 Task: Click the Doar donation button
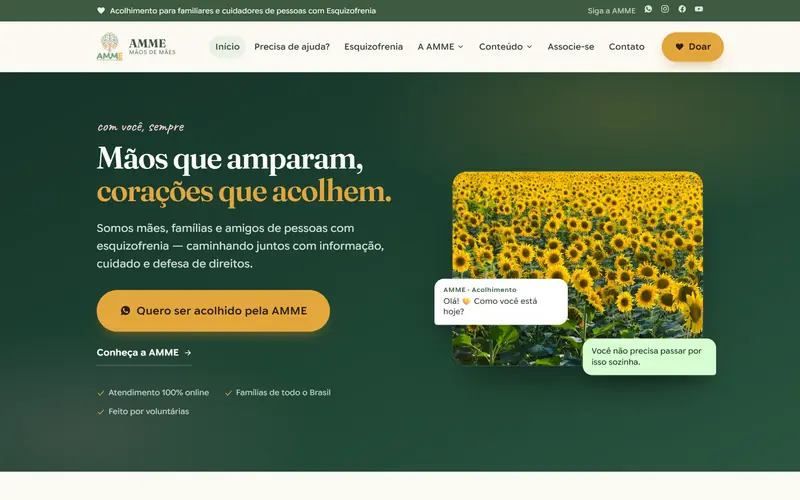pyautogui.click(x=692, y=46)
